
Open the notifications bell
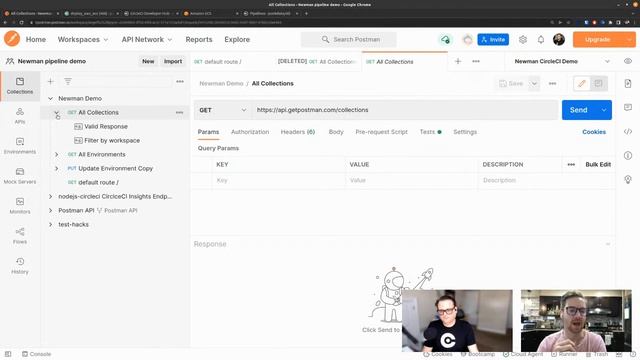(x=541, y=40)
